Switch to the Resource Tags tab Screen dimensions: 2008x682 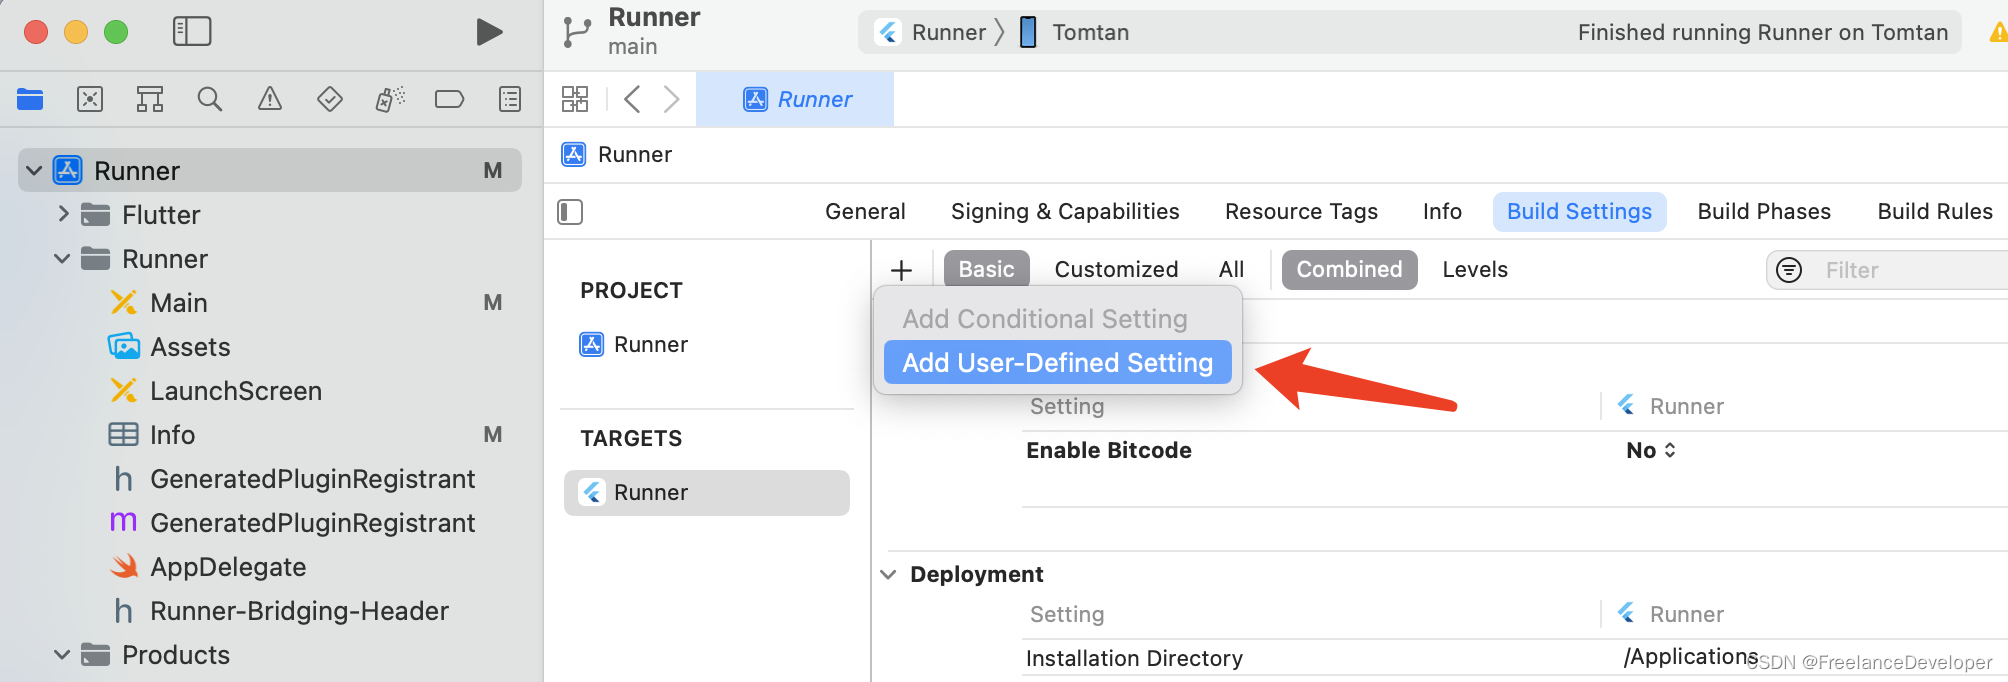[x=1301, y=212]
